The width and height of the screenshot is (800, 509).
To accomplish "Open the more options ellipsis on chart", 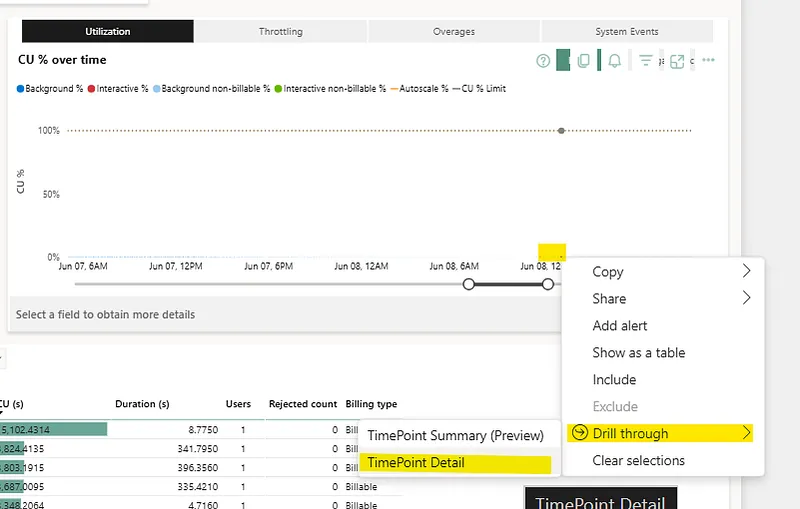I will 708,60.
